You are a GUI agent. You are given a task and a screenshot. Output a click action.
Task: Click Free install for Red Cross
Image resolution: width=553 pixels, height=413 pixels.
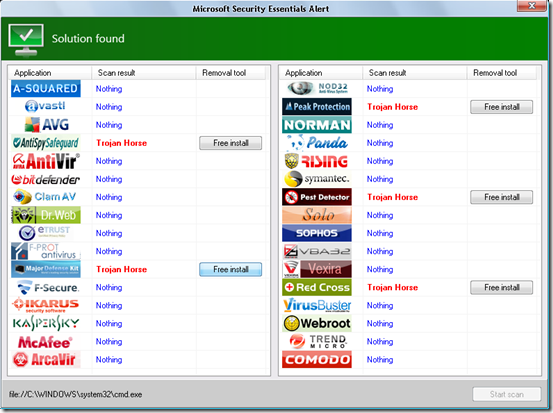[x=502, y=287]
